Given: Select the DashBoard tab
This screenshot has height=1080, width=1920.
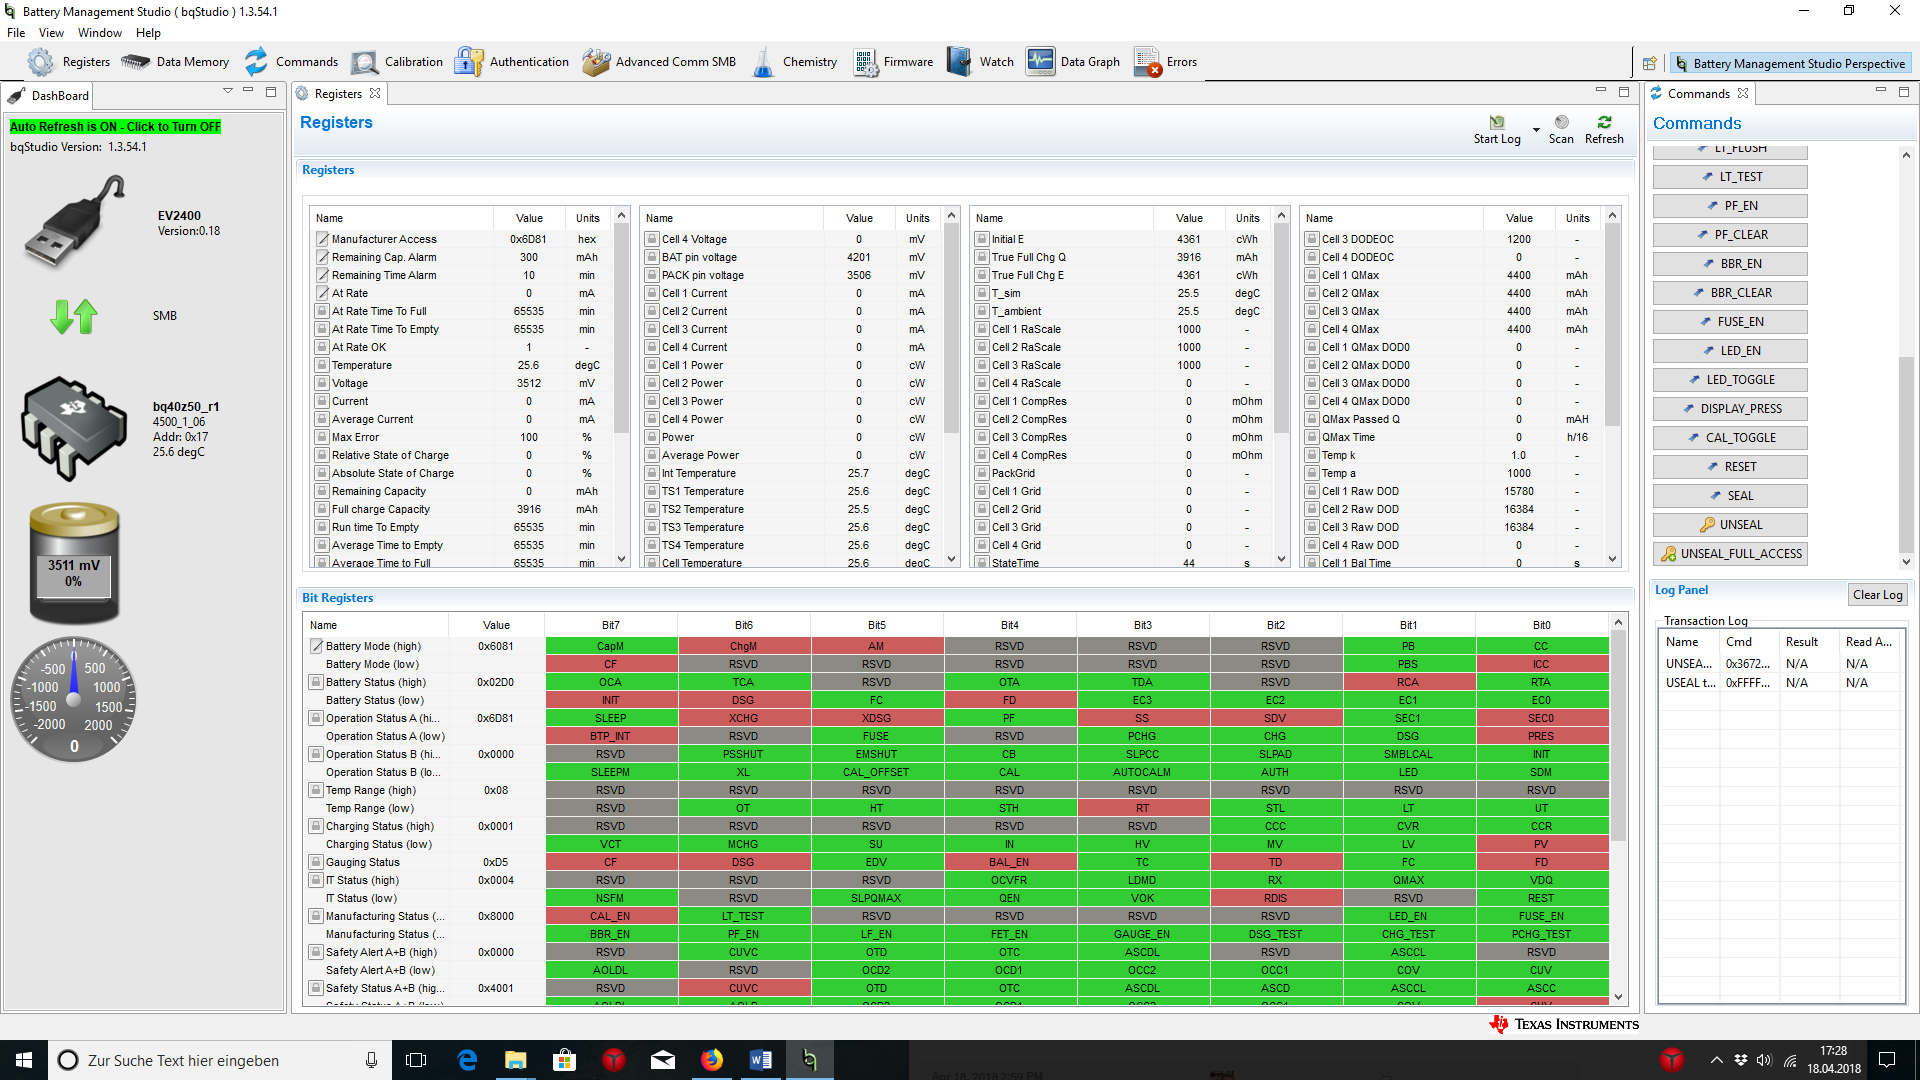Looking at the screenshot, I should point(49,96).
